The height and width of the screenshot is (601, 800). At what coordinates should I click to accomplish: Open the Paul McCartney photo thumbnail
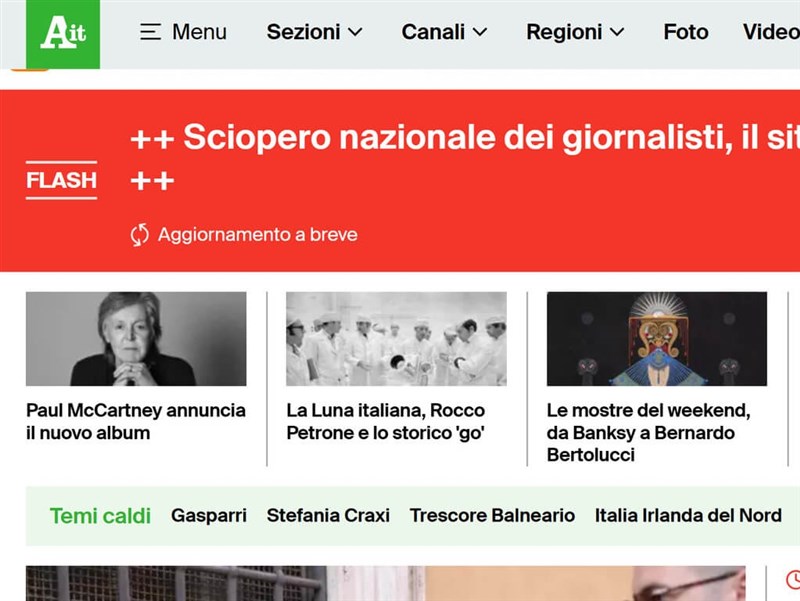tap(136, 339)
